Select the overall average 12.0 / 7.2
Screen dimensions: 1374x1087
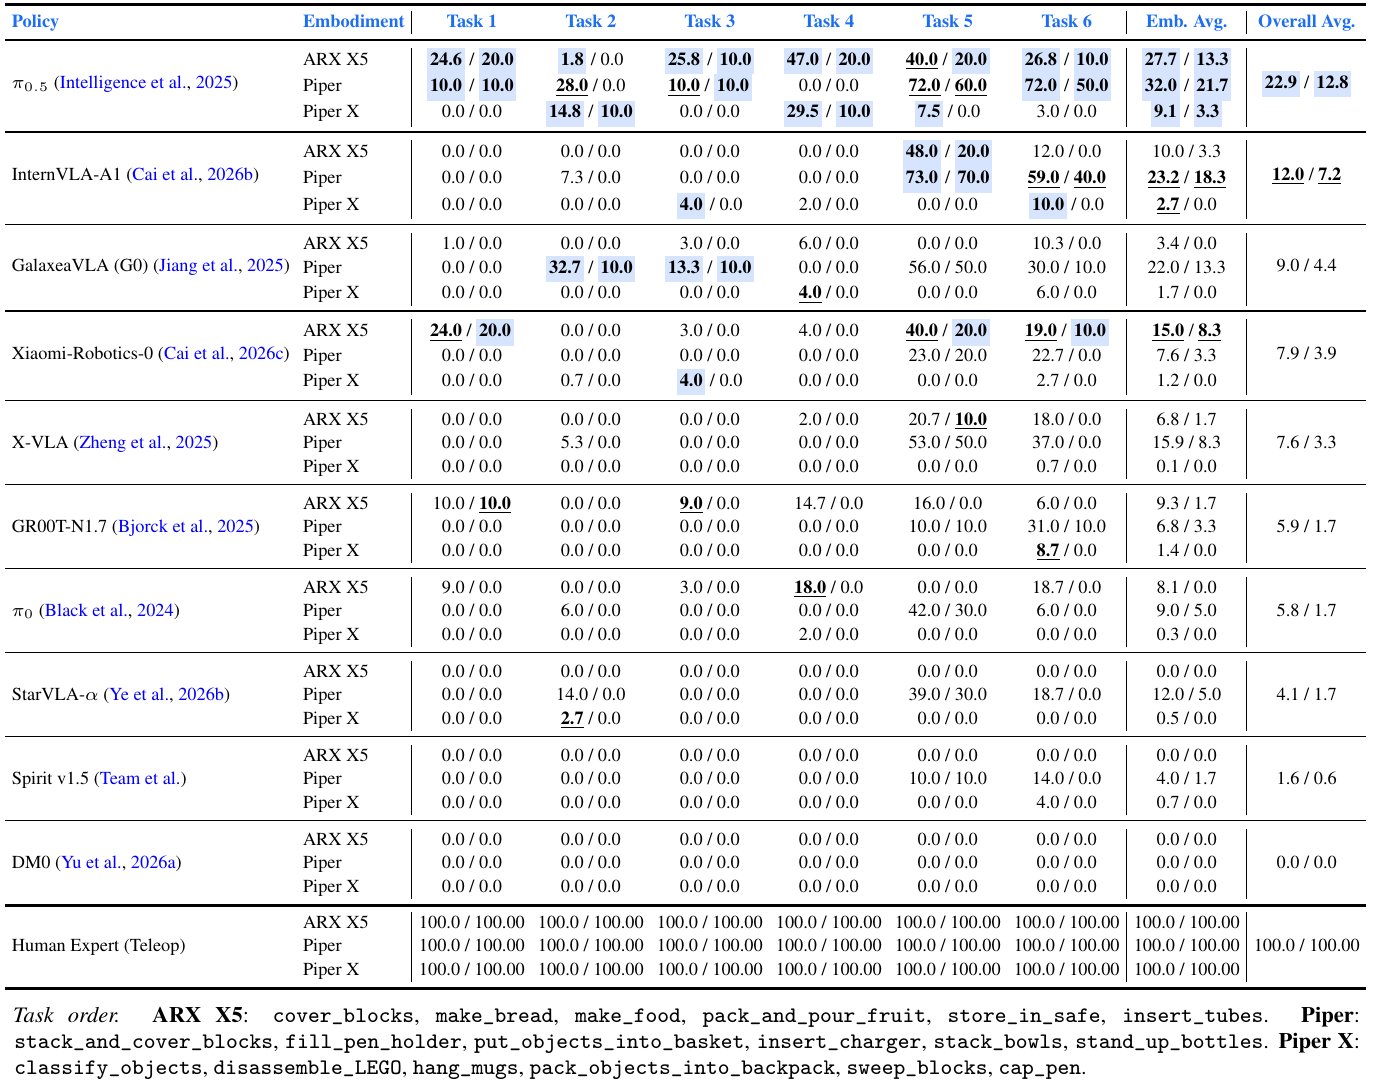(x=1307, y=174)
